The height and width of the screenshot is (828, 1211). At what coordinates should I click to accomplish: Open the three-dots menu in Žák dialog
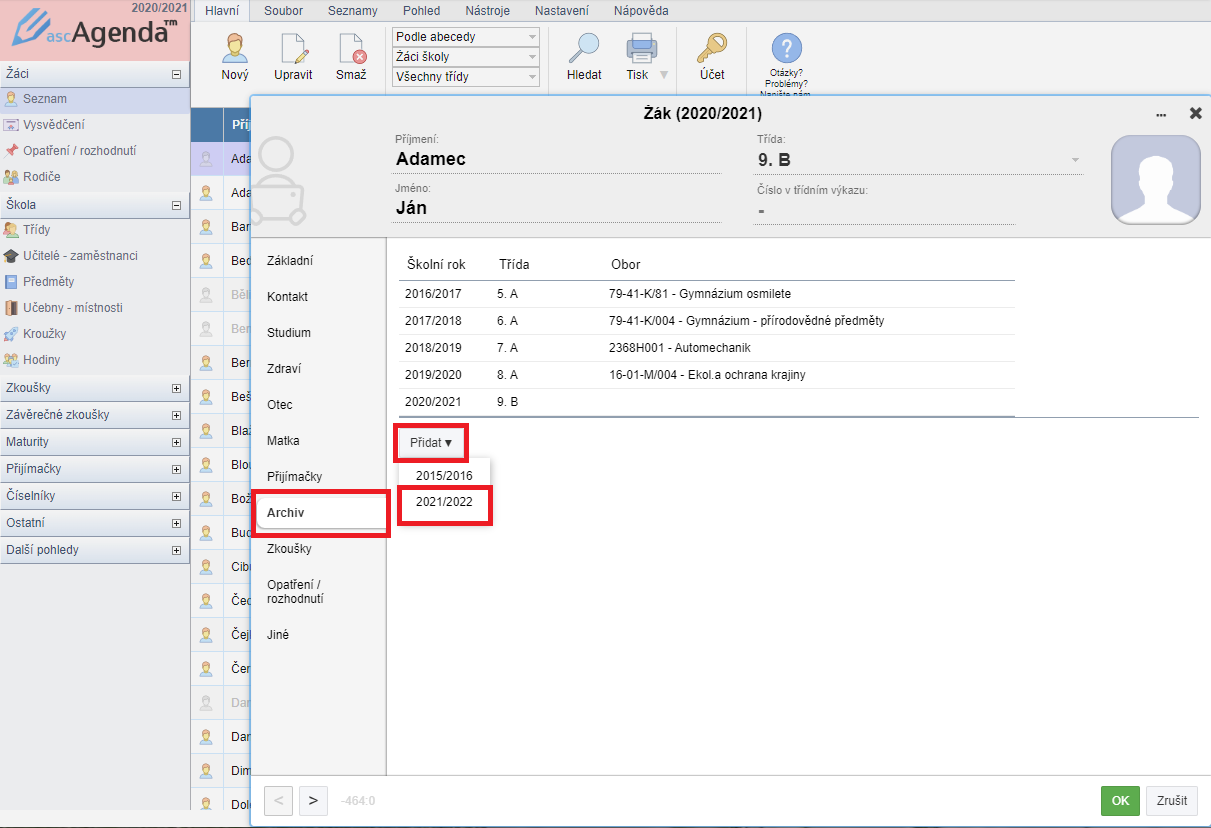(1161, 114)
